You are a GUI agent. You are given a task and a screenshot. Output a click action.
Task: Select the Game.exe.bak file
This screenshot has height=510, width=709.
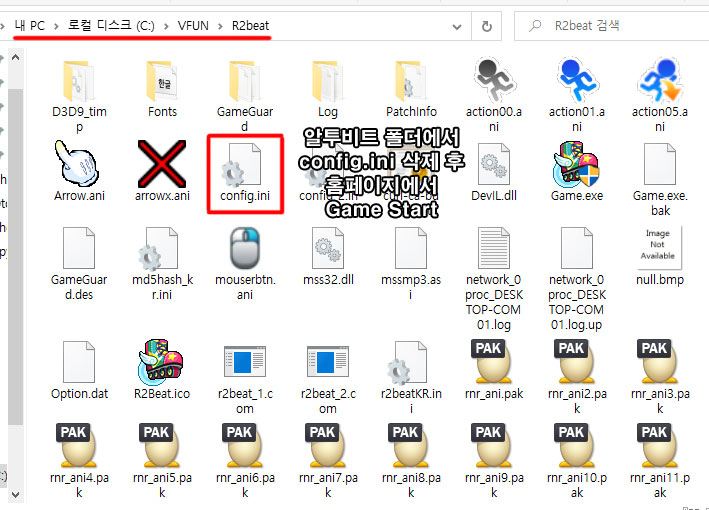click(660, 179)
